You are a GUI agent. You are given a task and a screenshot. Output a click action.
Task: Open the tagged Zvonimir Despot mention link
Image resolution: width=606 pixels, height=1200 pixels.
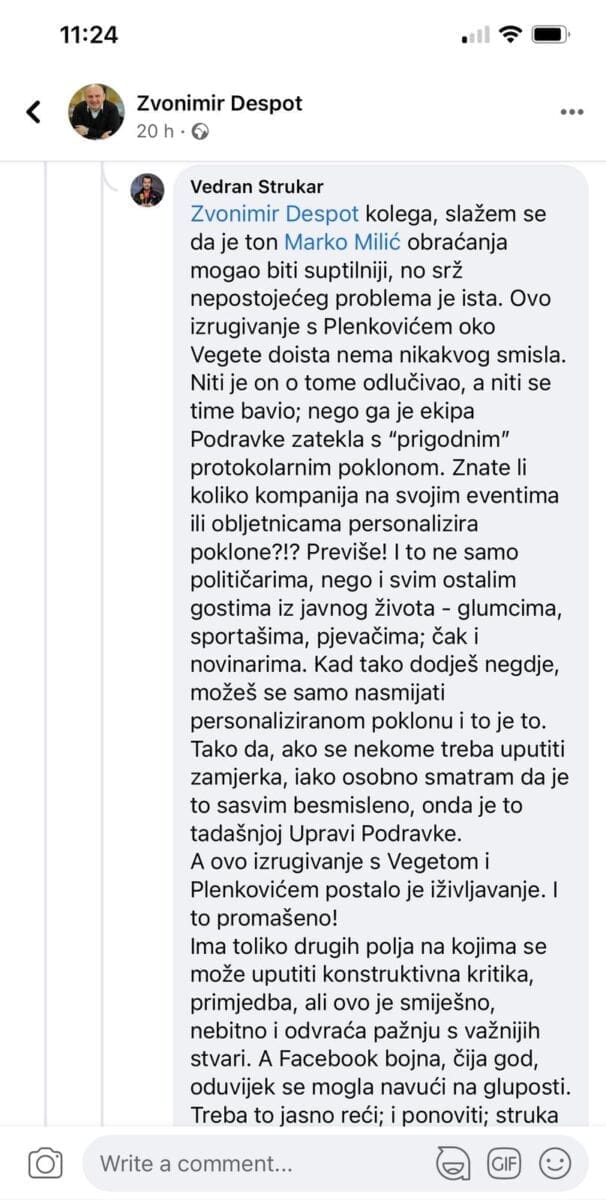point(263,214)
